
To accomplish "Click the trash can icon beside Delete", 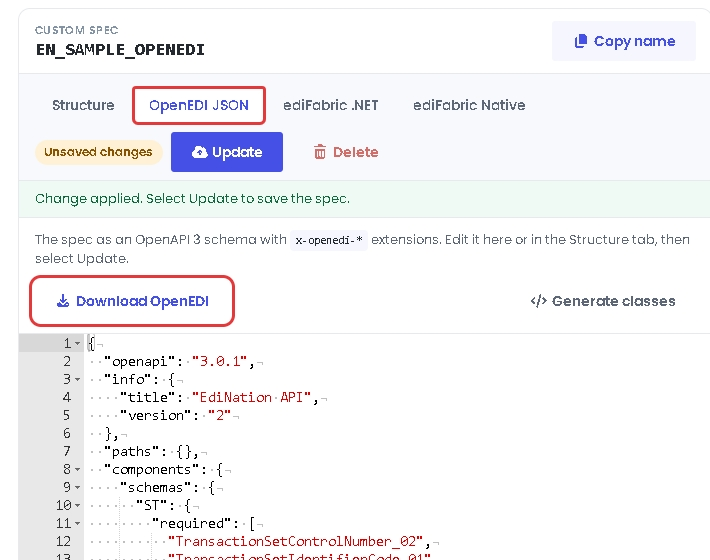I will point(320,152).
